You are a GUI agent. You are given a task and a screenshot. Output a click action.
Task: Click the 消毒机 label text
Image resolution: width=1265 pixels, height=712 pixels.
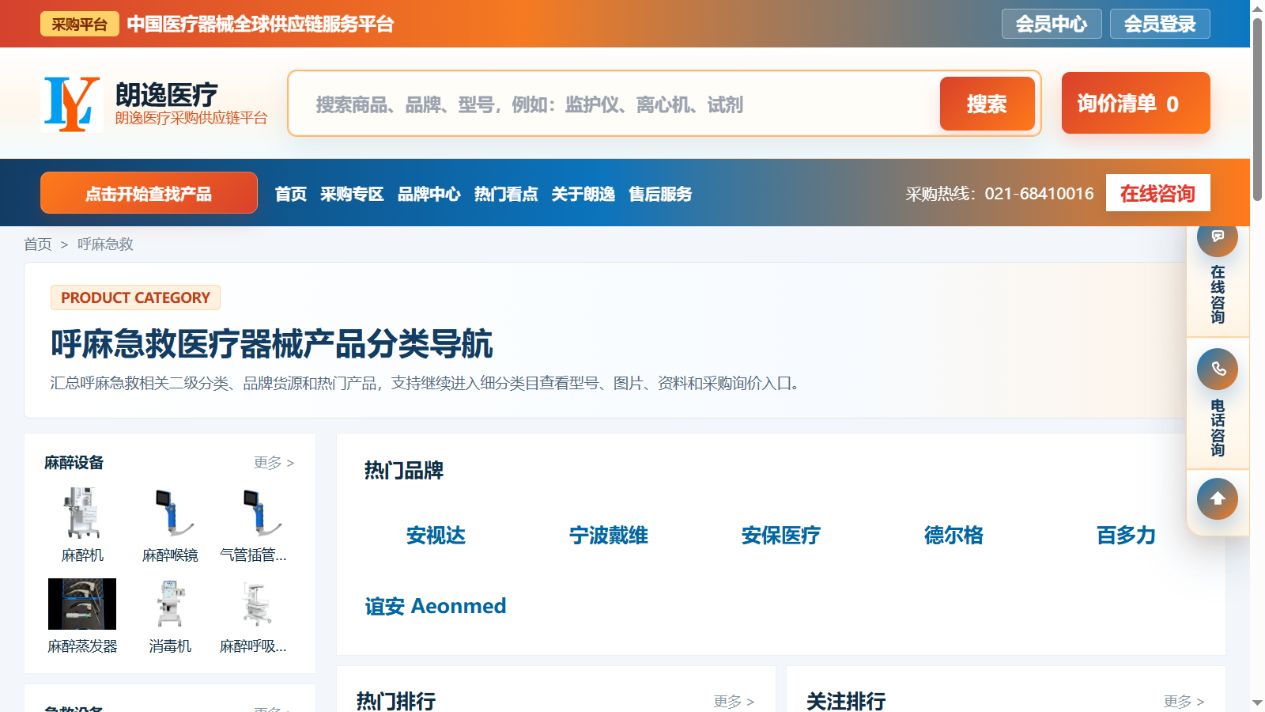(x=170, y=646)
